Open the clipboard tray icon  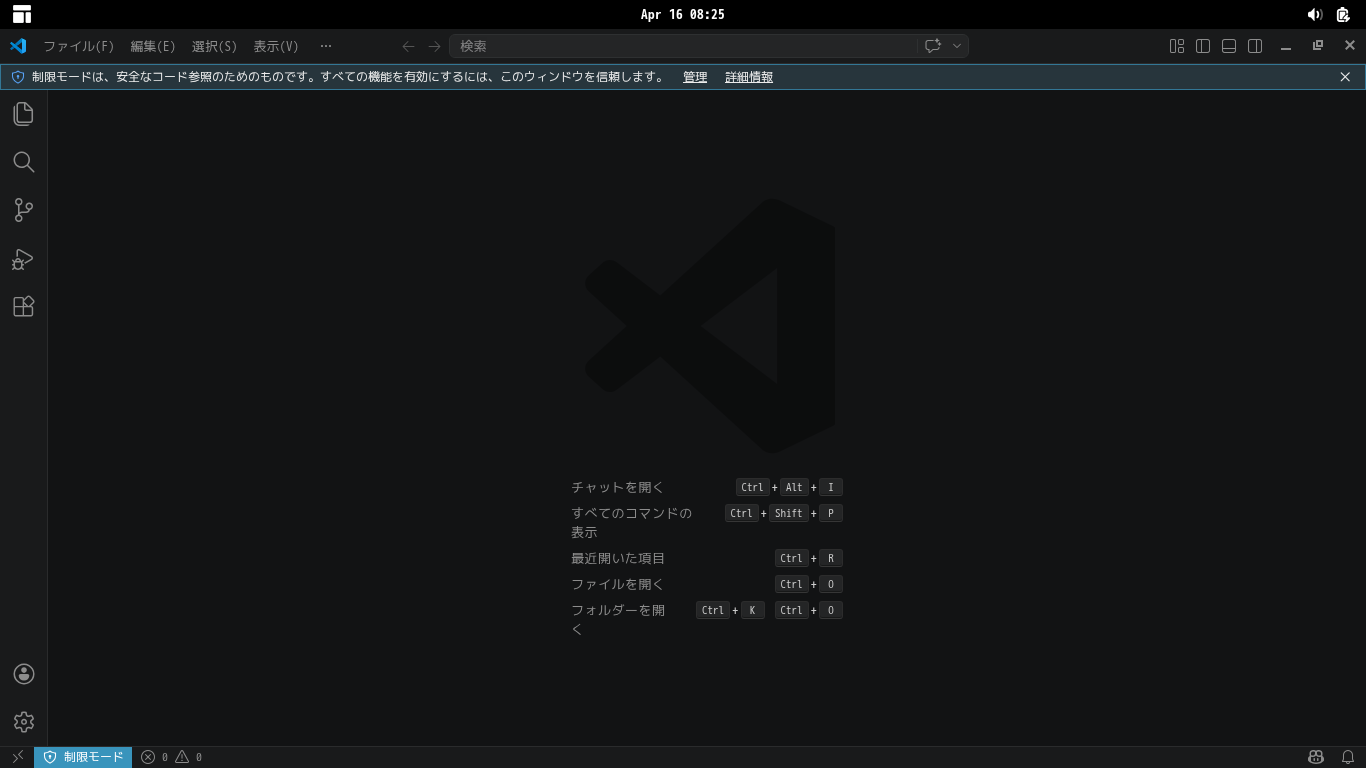pos(1343,15)
